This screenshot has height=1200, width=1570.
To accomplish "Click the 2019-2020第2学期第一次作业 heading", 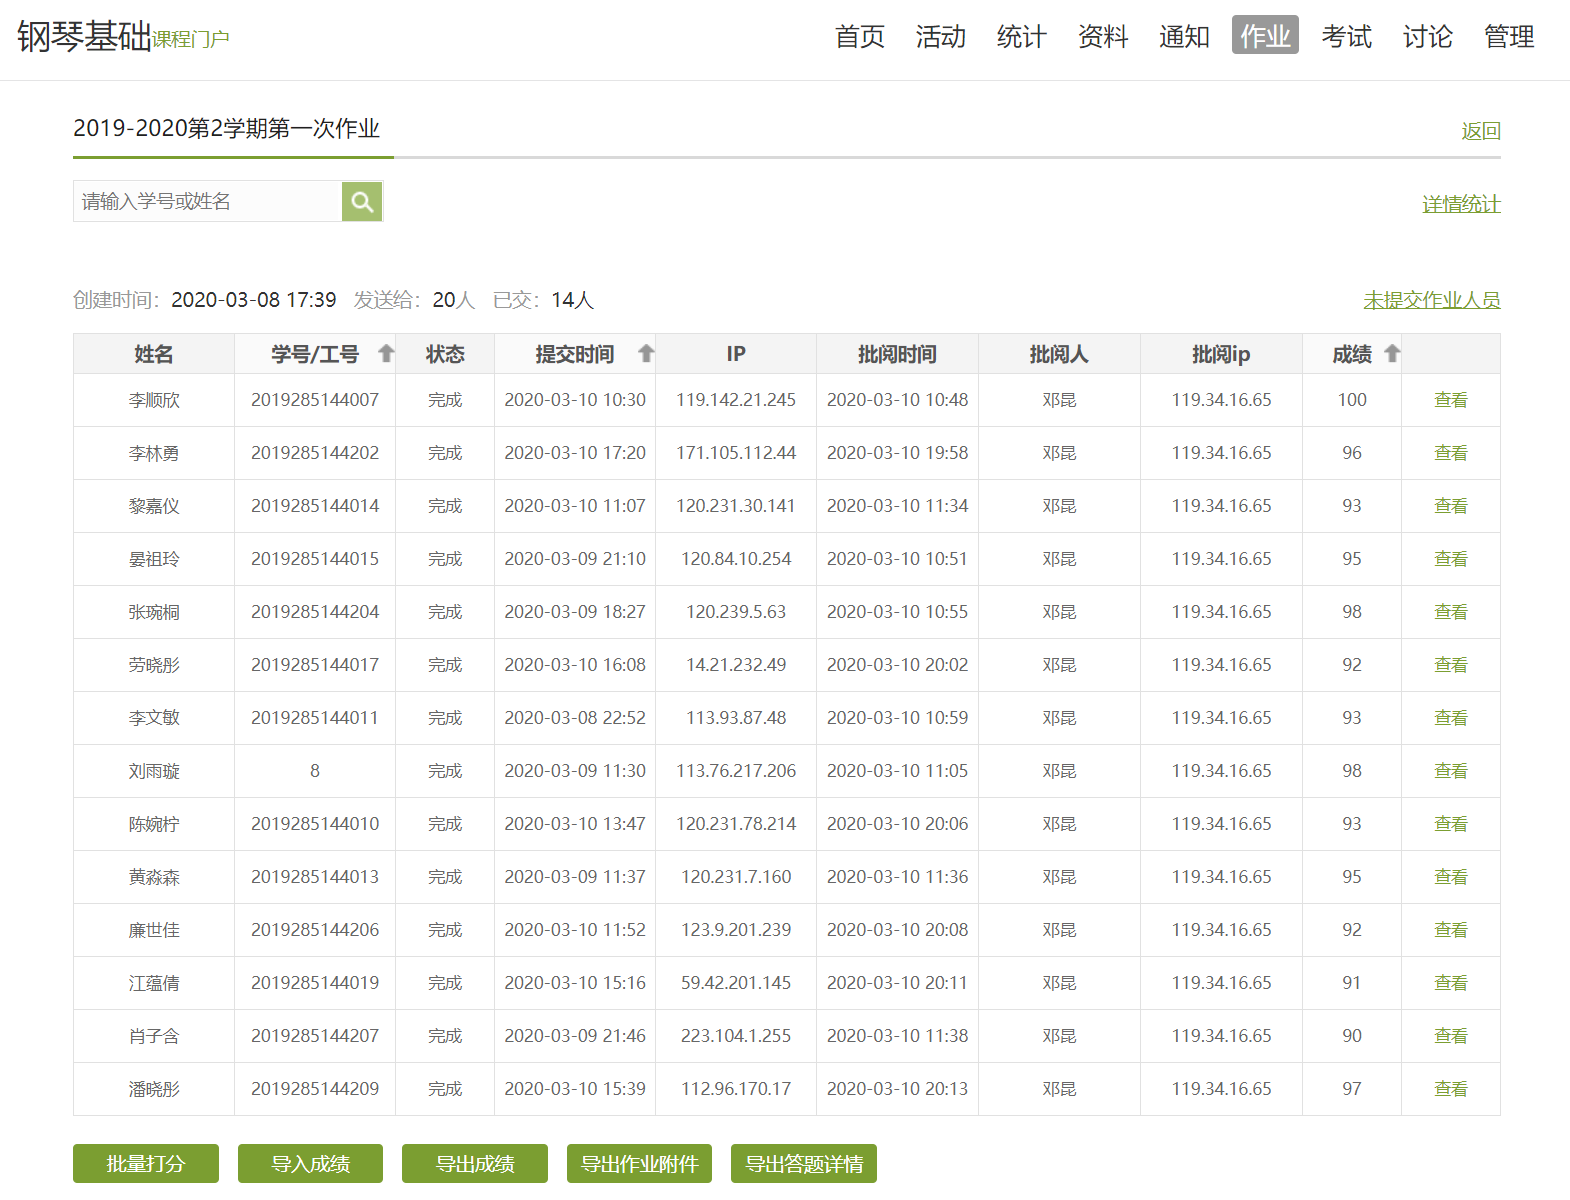I will click(x=226, y=129).
